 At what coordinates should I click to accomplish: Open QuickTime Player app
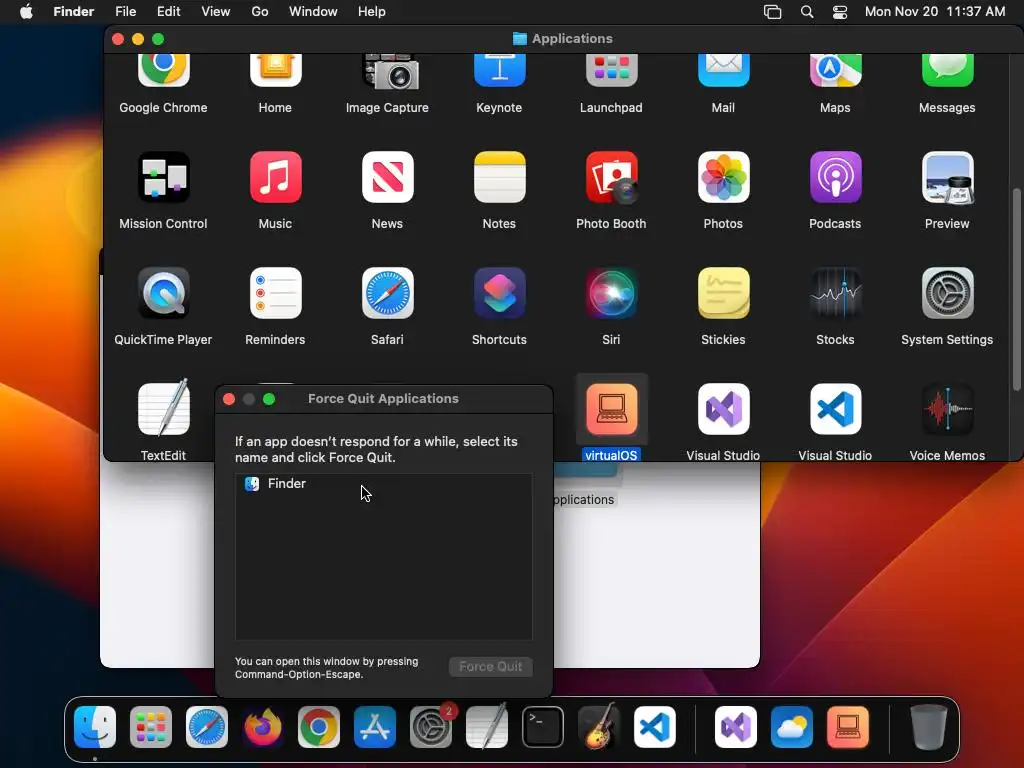[163, 293]
